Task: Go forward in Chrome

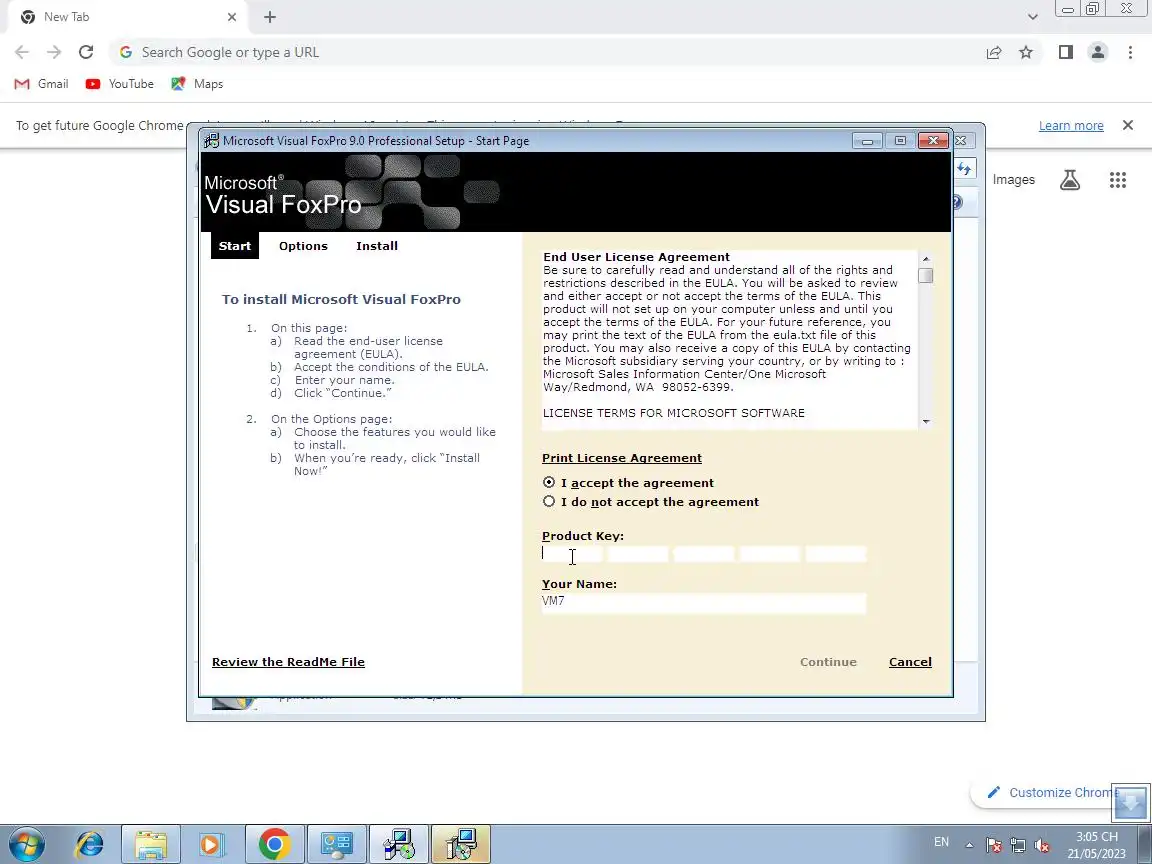Action: (54, 52)
